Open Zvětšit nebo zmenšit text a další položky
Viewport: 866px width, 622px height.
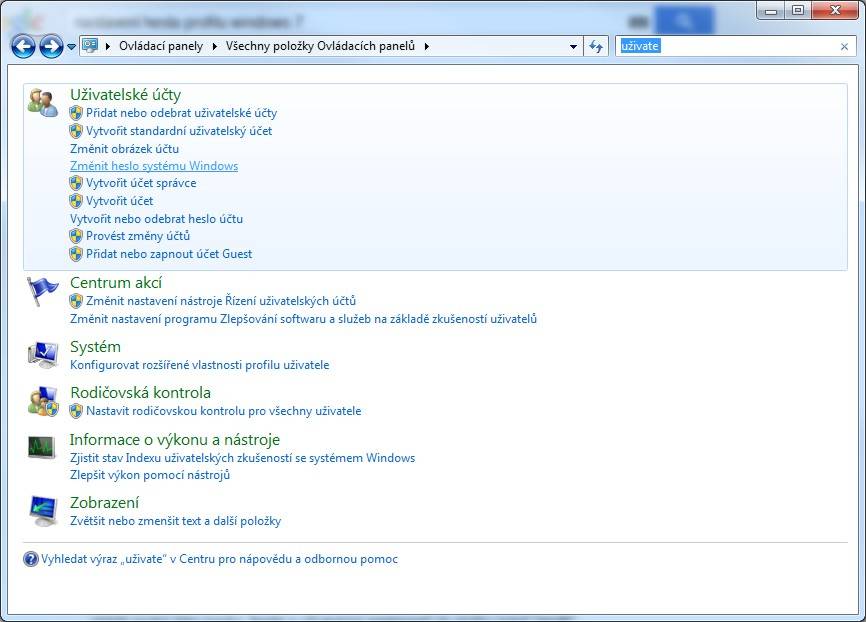coord(176,521)
